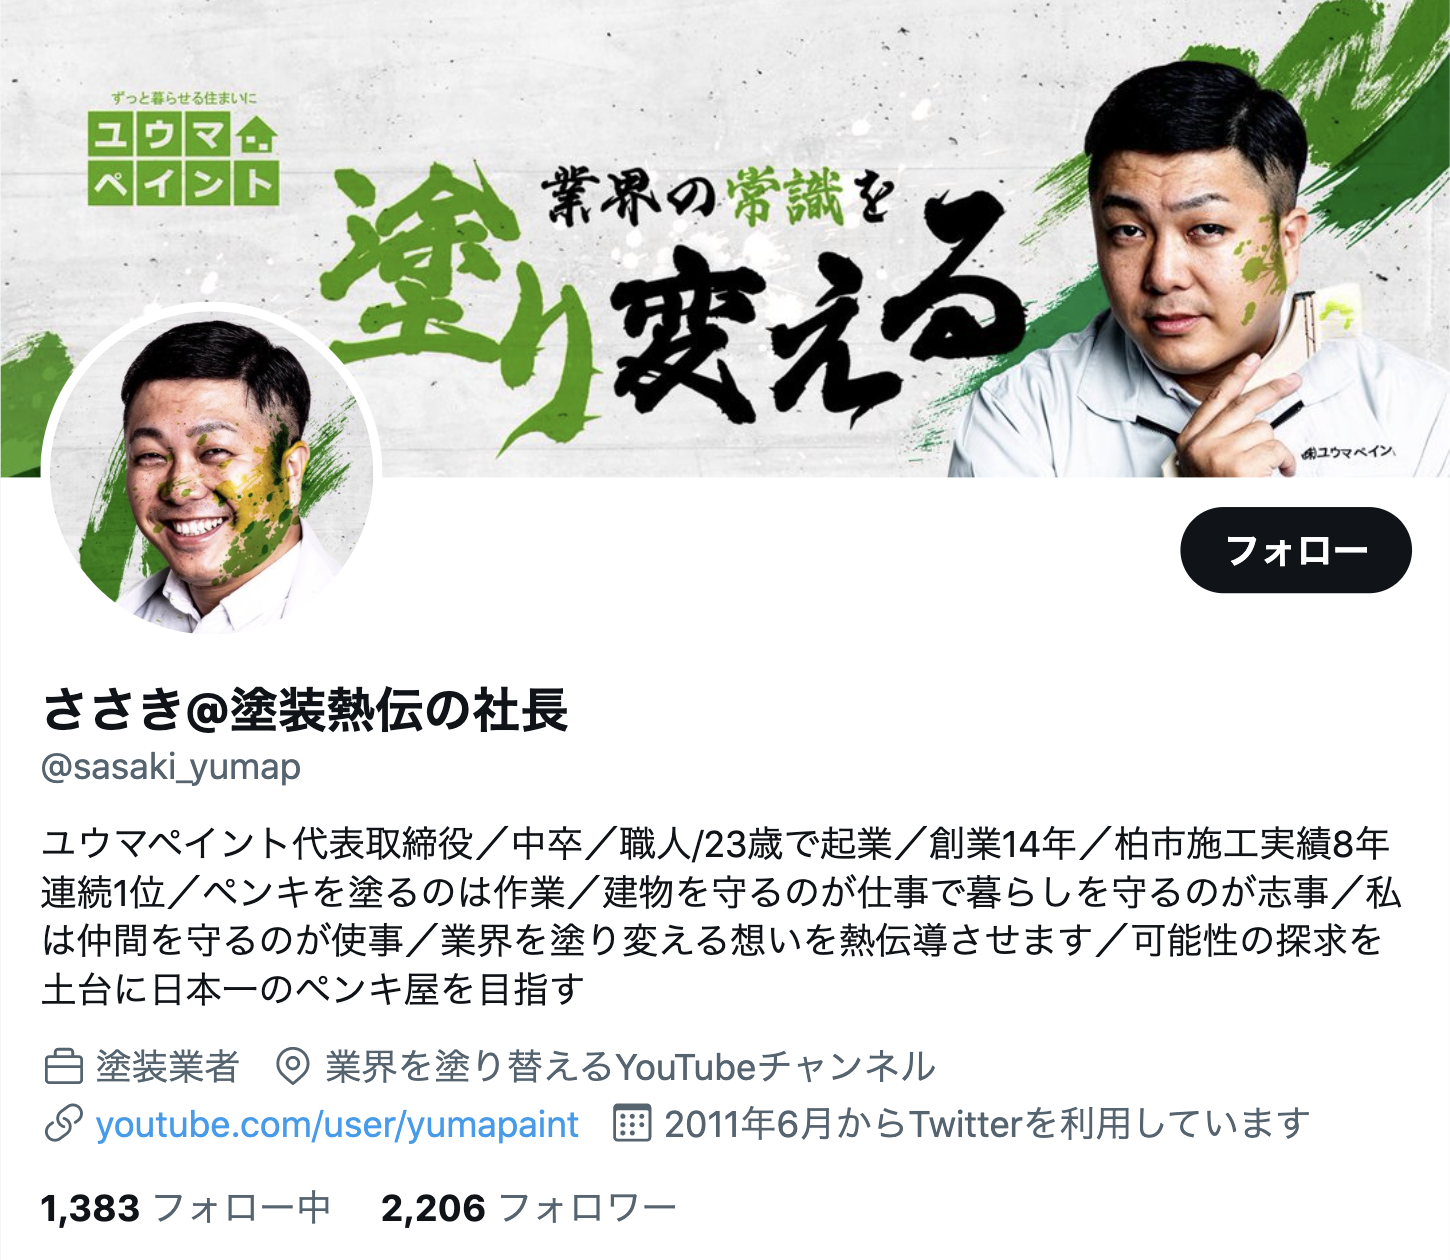Click the 2011年6月 Twitter join date text
The height and width of the screenshot is (1260, 1450).
[987, 1124]
